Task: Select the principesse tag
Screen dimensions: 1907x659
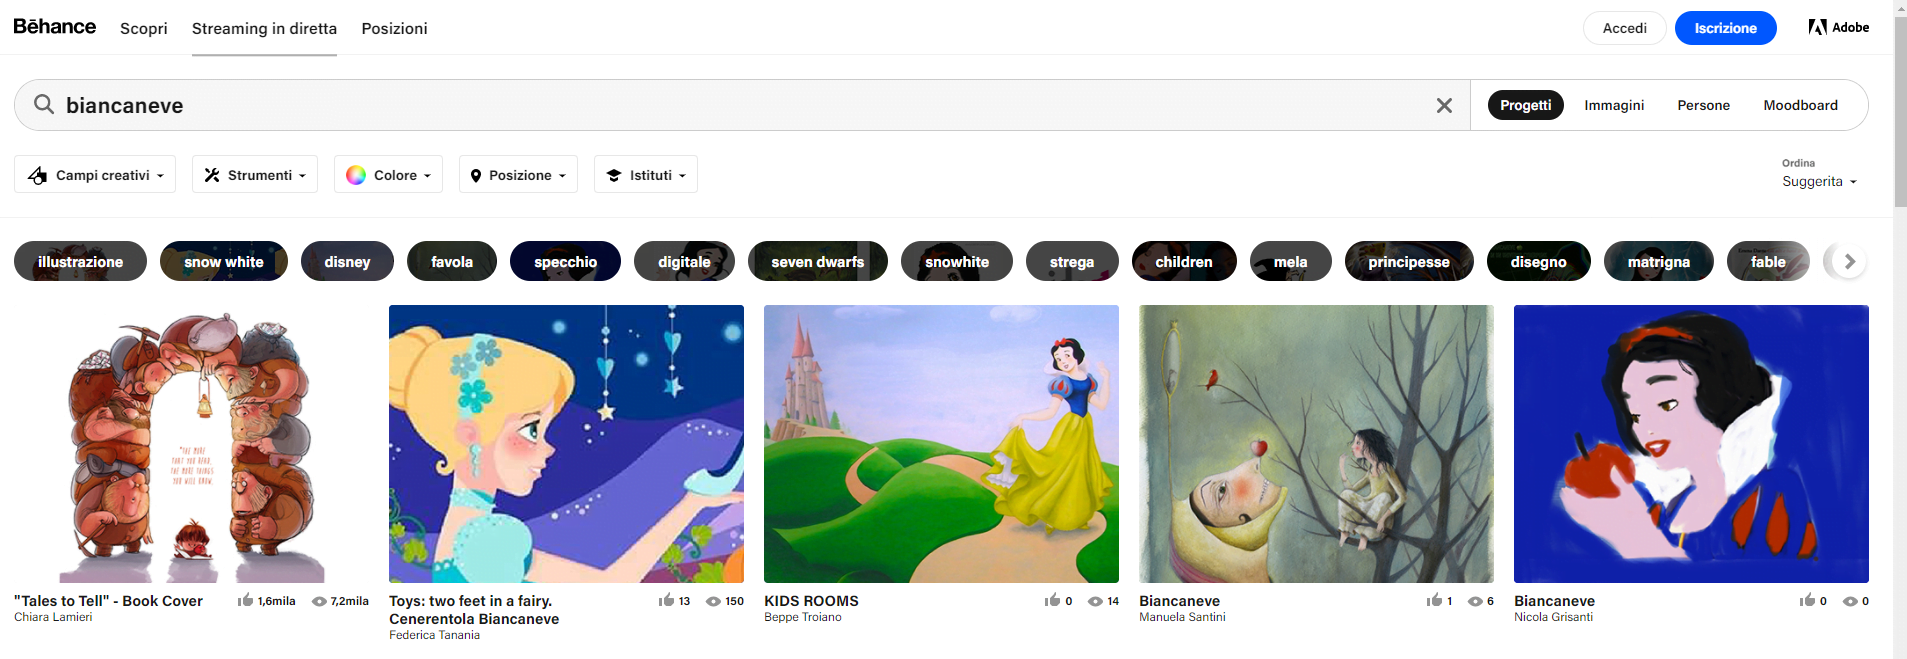Action: [x=1409, y=261]
